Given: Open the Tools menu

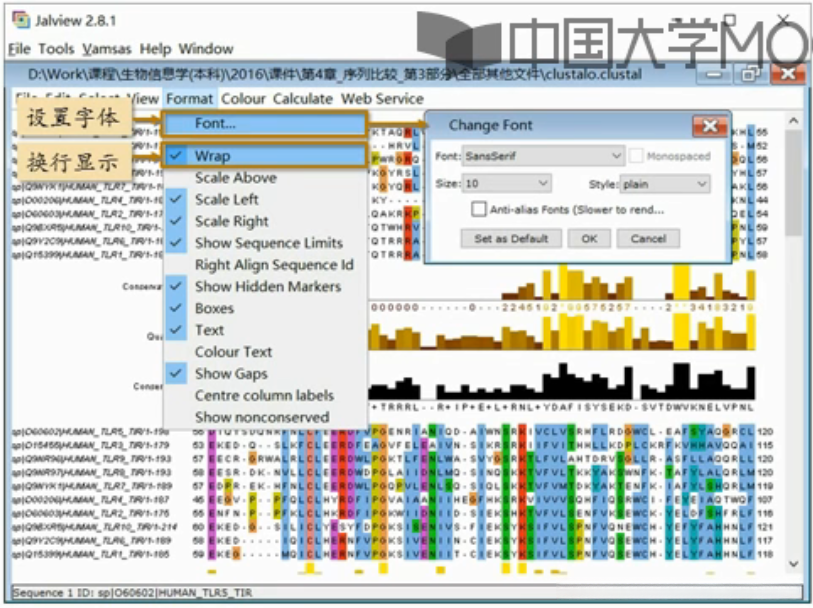Looking at the screenshot, I should [56, 49].
